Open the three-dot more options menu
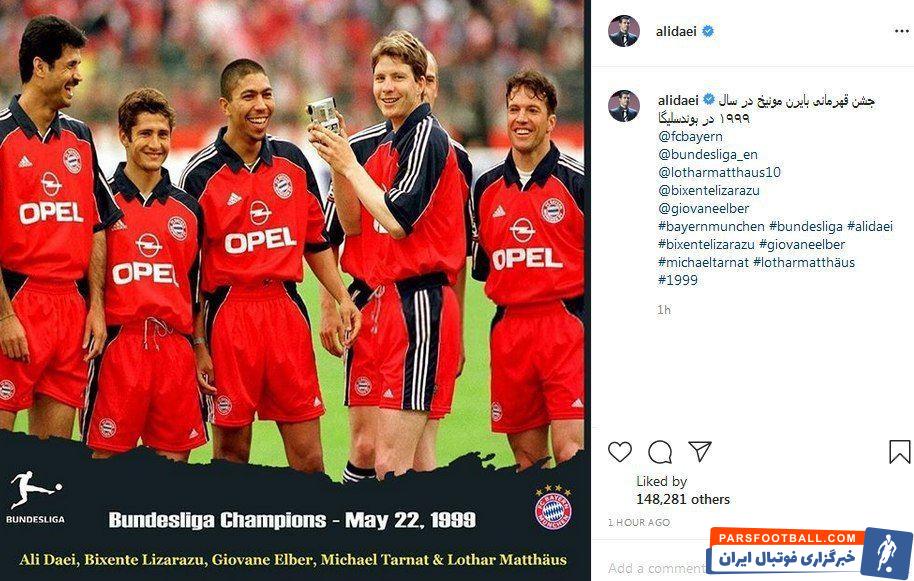The height and width of the screenshot is (581, 914). click(x=902, y=31)
